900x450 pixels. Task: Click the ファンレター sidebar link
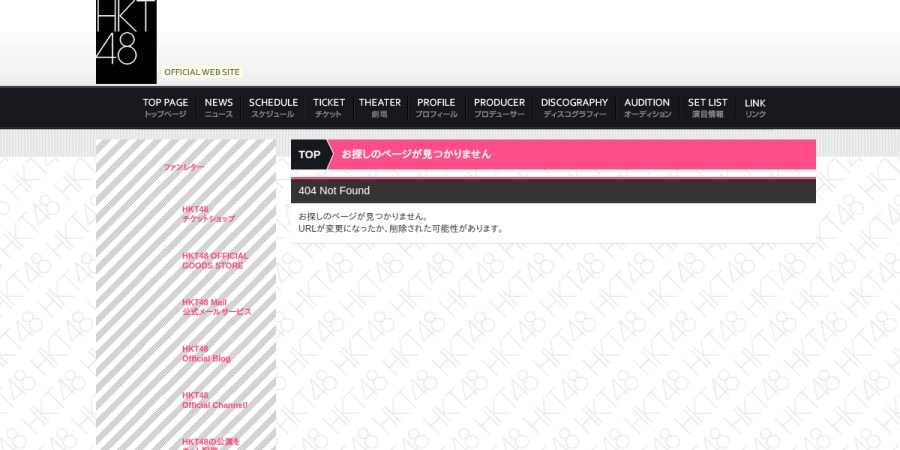(184, 167)
